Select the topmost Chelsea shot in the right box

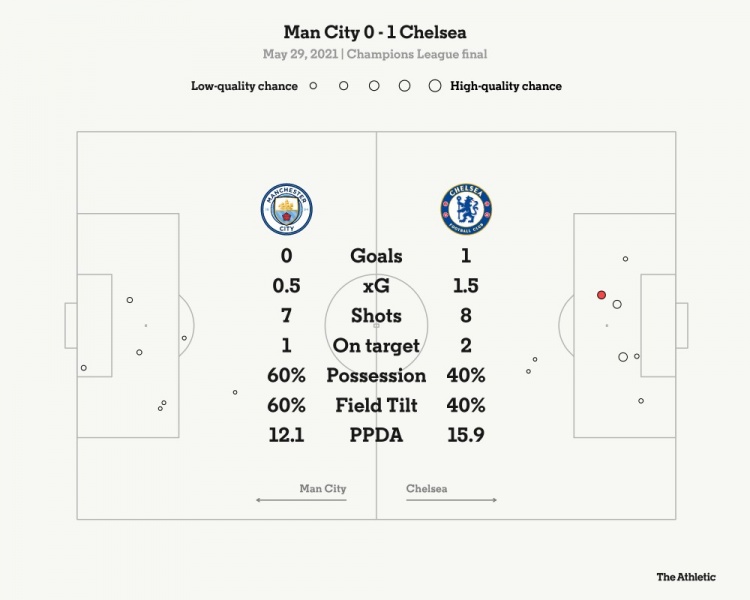tap(625, 258)
